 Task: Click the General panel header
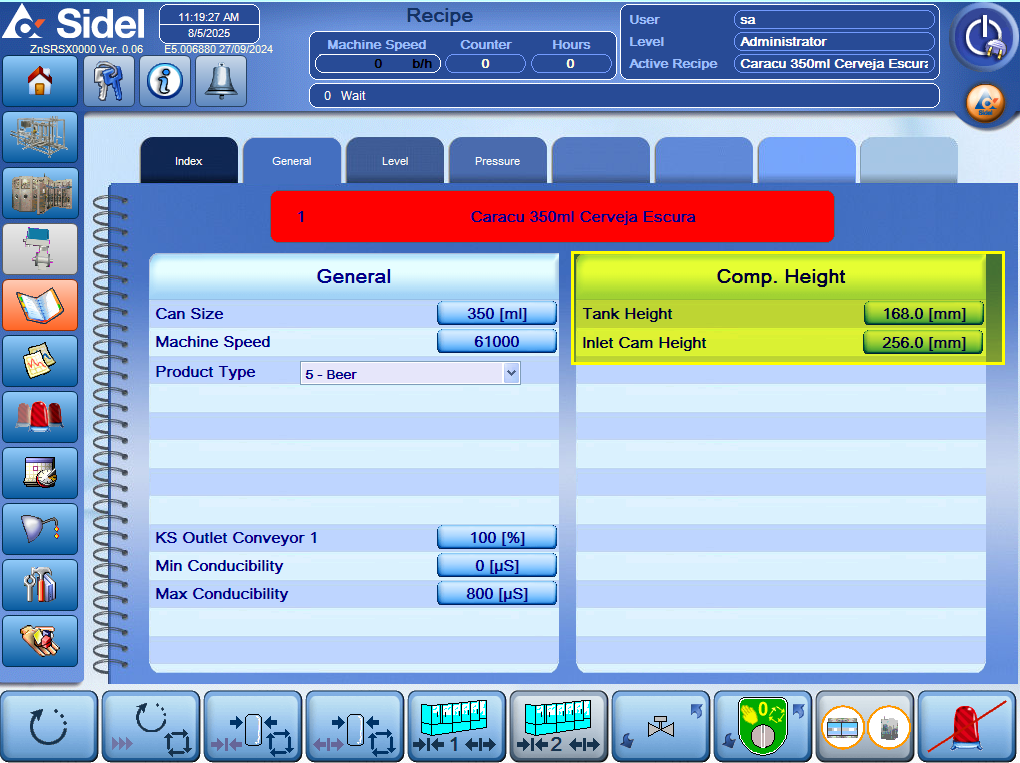354,276
